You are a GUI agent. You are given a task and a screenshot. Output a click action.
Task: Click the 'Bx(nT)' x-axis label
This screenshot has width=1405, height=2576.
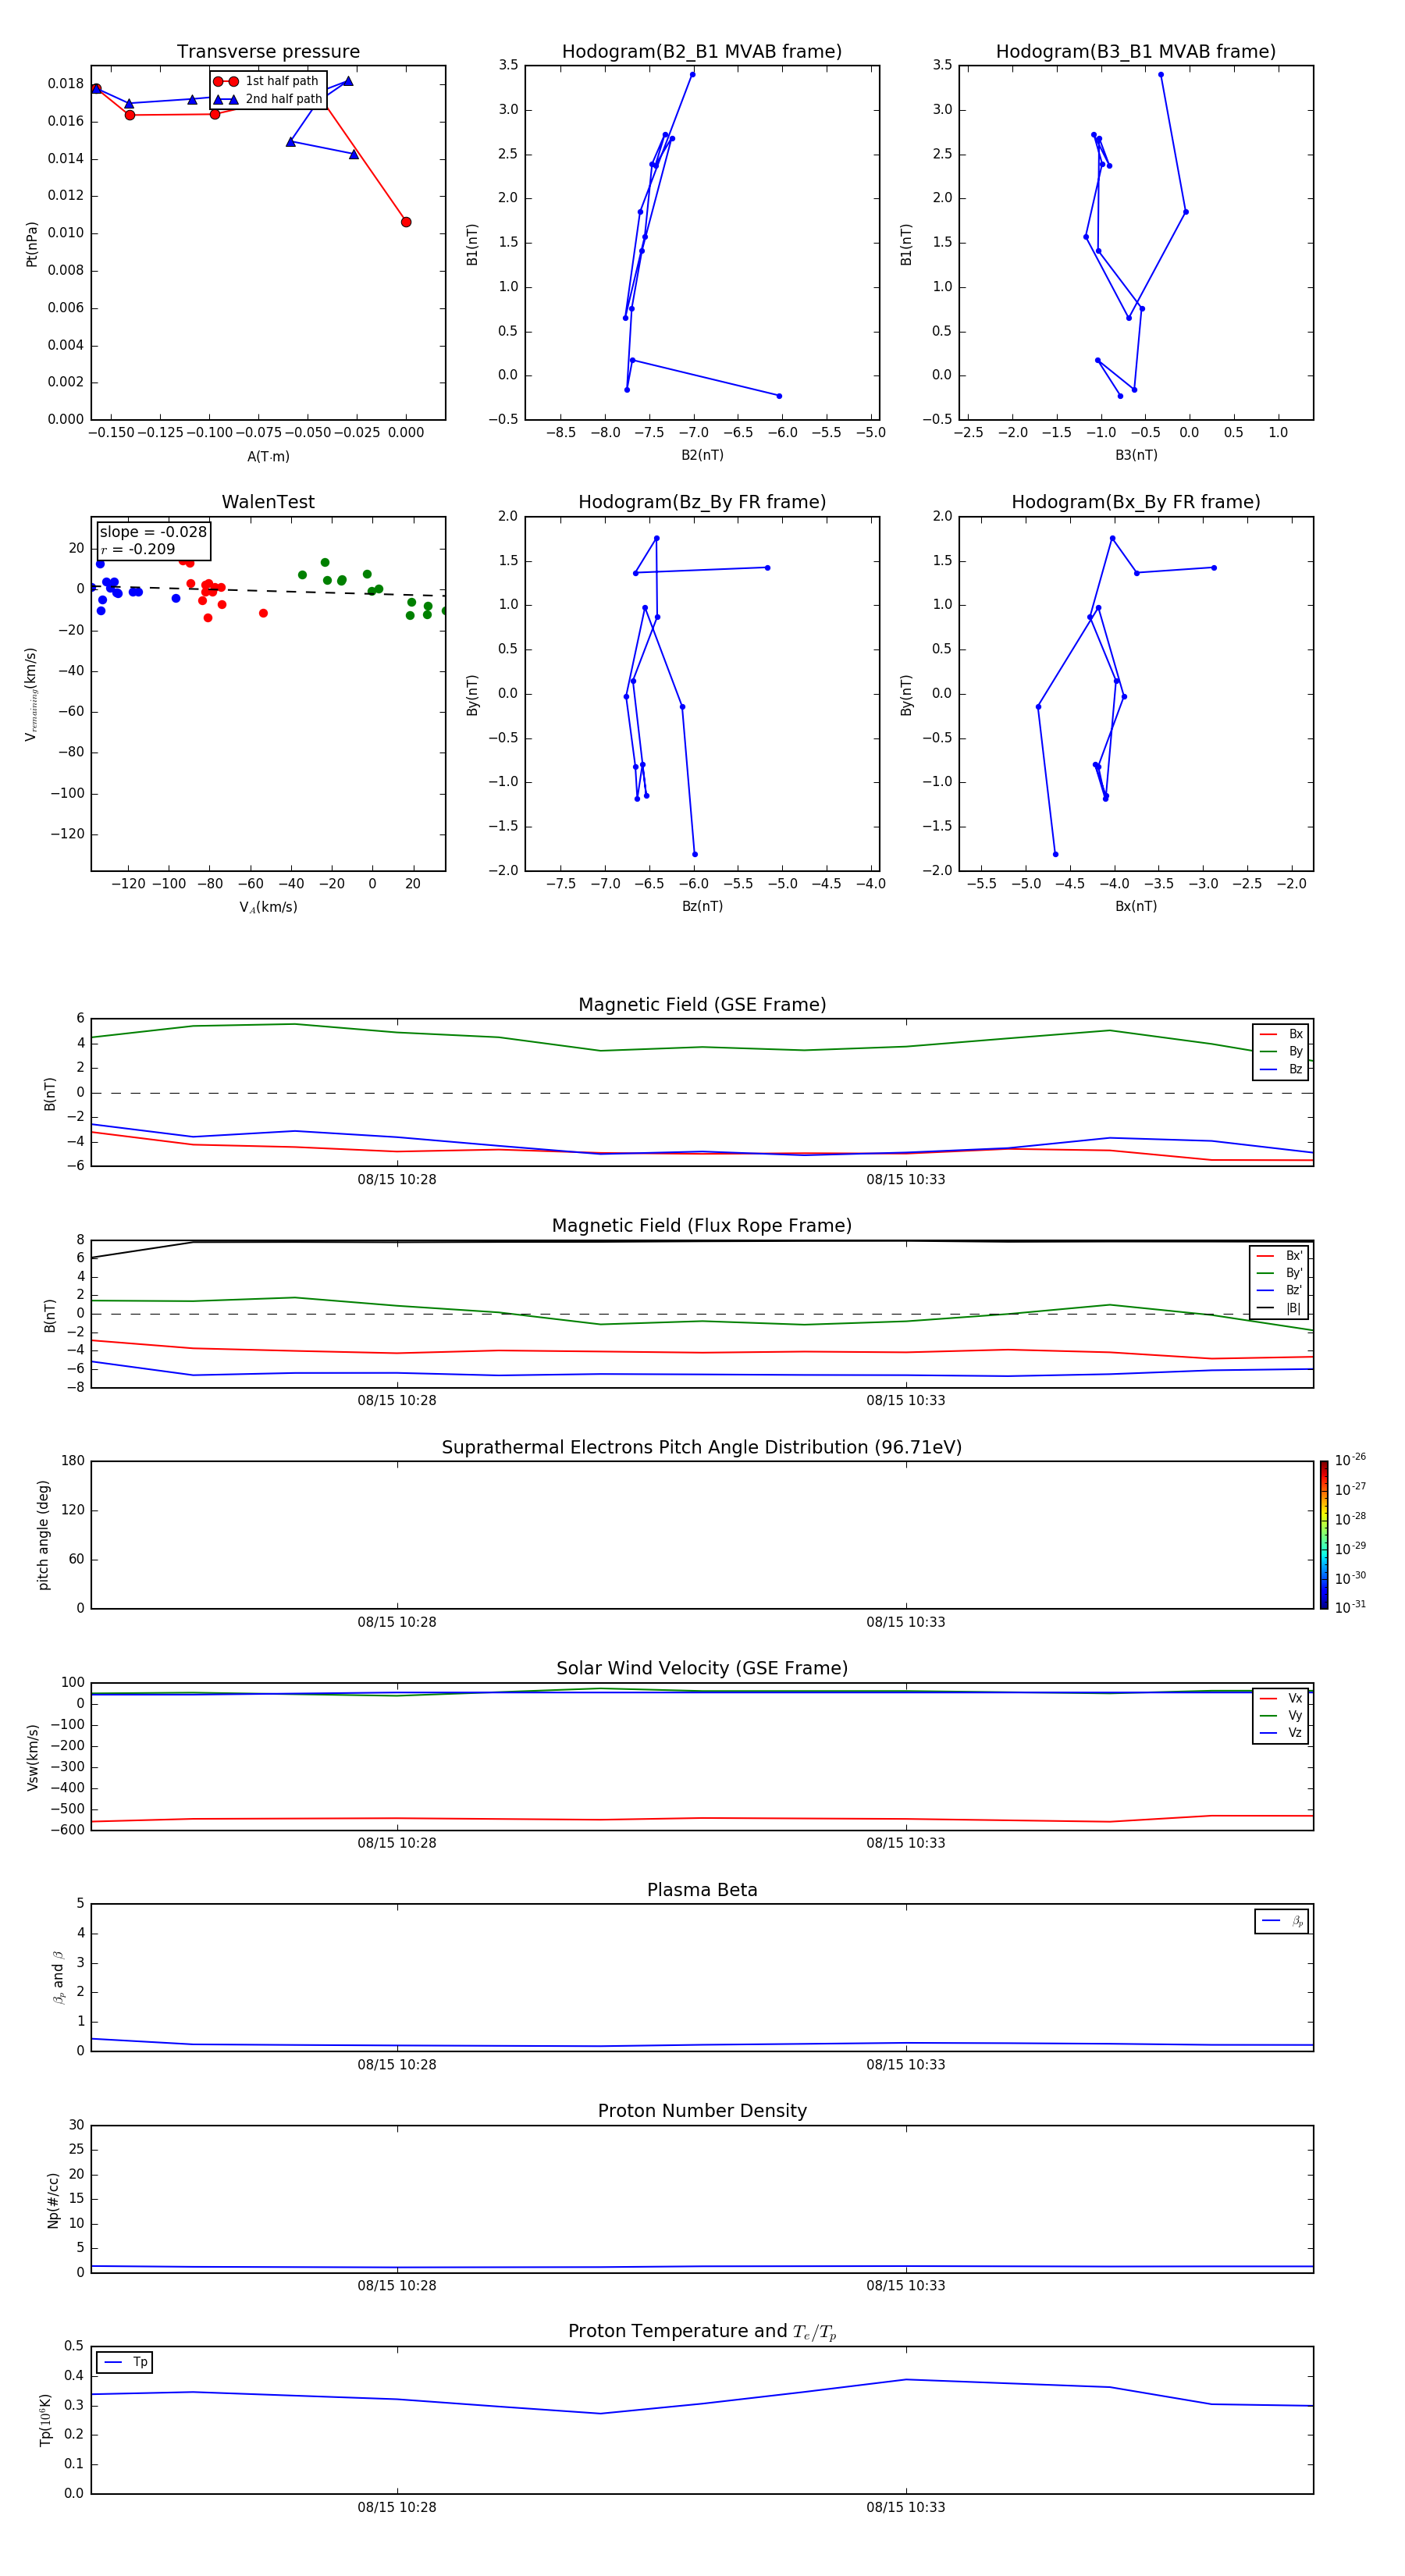pos(1136,906)
